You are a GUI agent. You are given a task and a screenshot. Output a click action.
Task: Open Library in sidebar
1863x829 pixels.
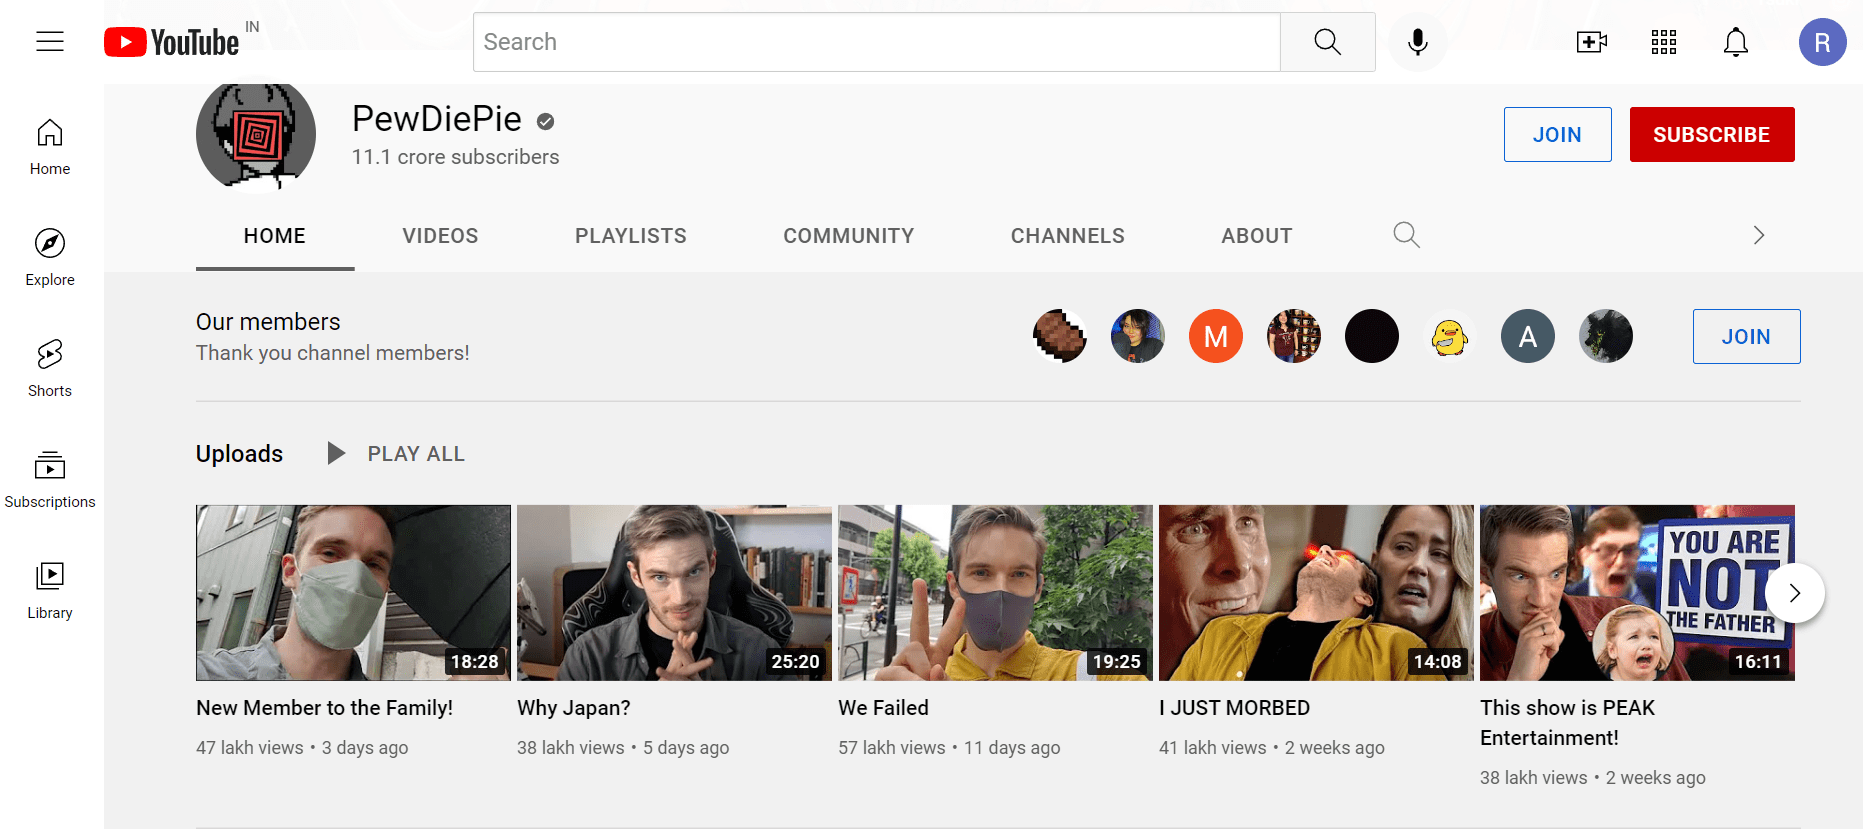click(50, 591)
